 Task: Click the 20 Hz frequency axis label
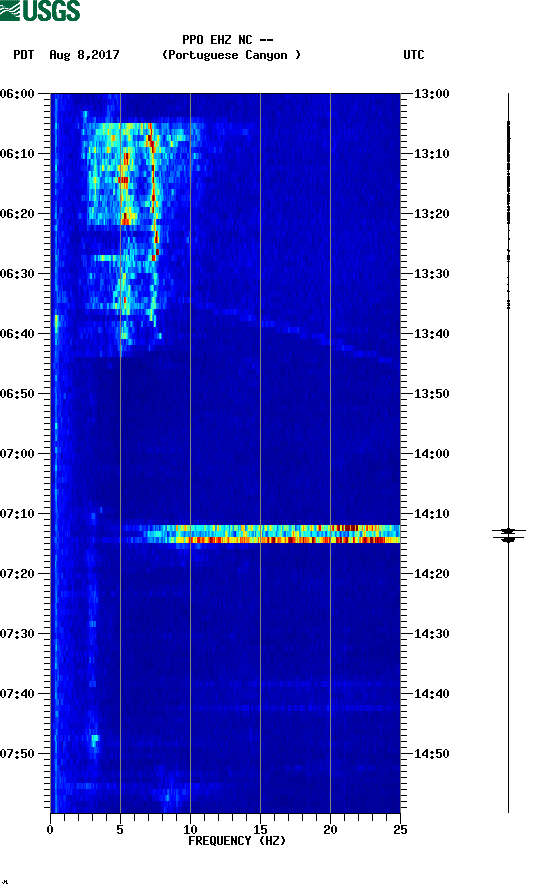[x=330, y=830]
